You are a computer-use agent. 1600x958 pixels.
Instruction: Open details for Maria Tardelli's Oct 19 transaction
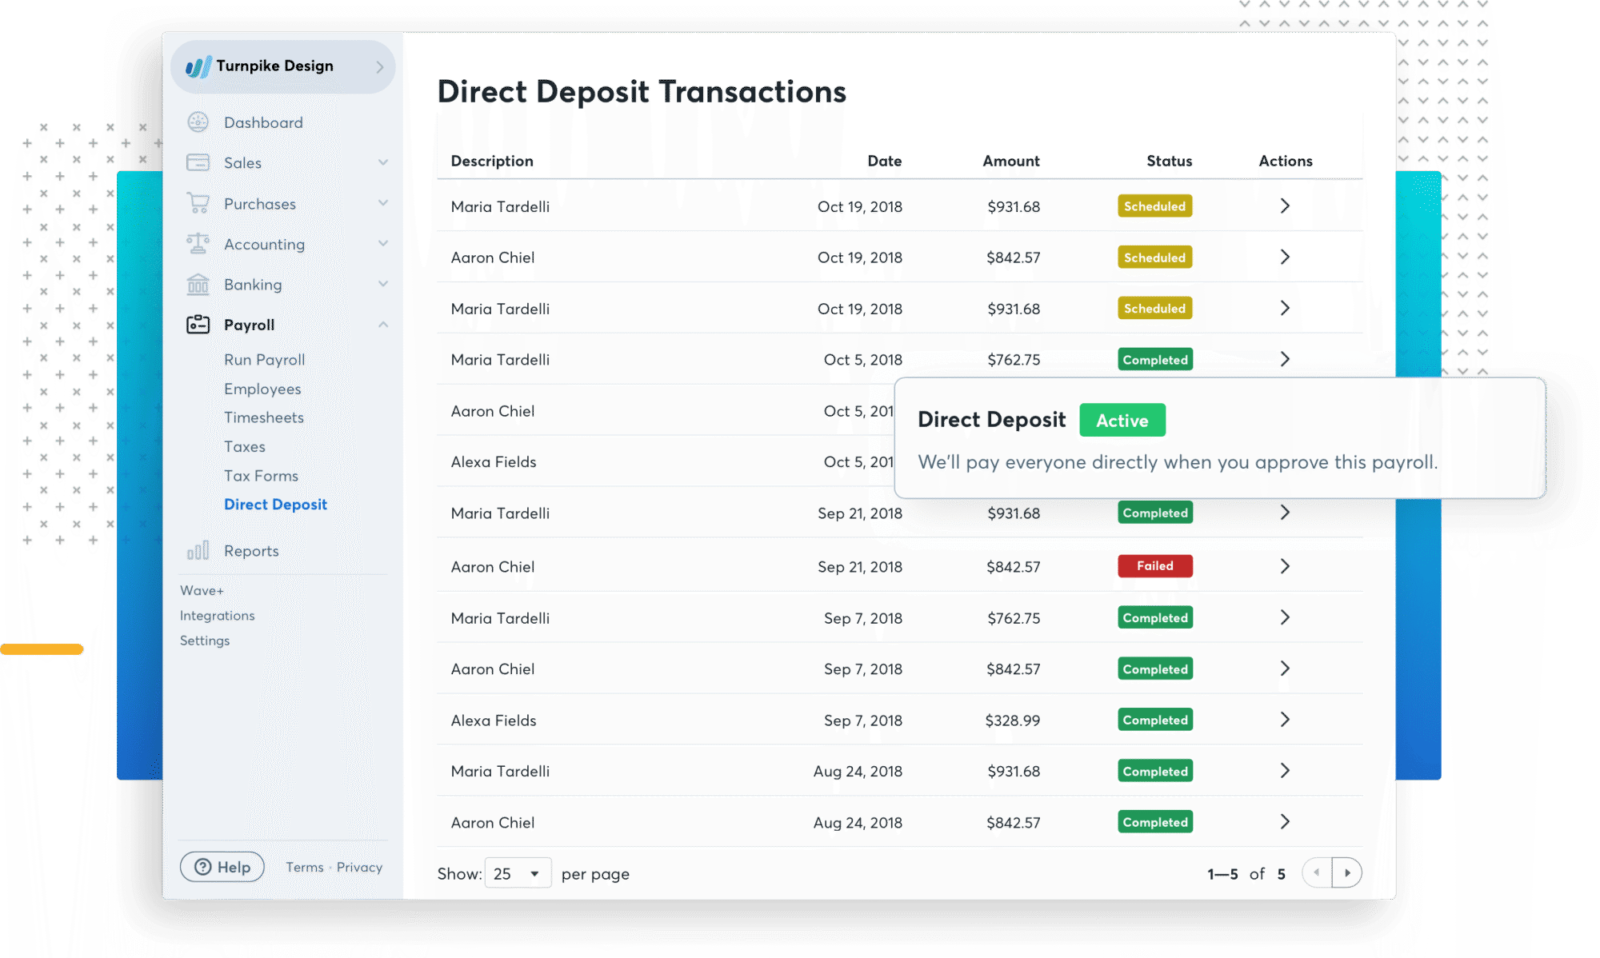pos(1285,206)
